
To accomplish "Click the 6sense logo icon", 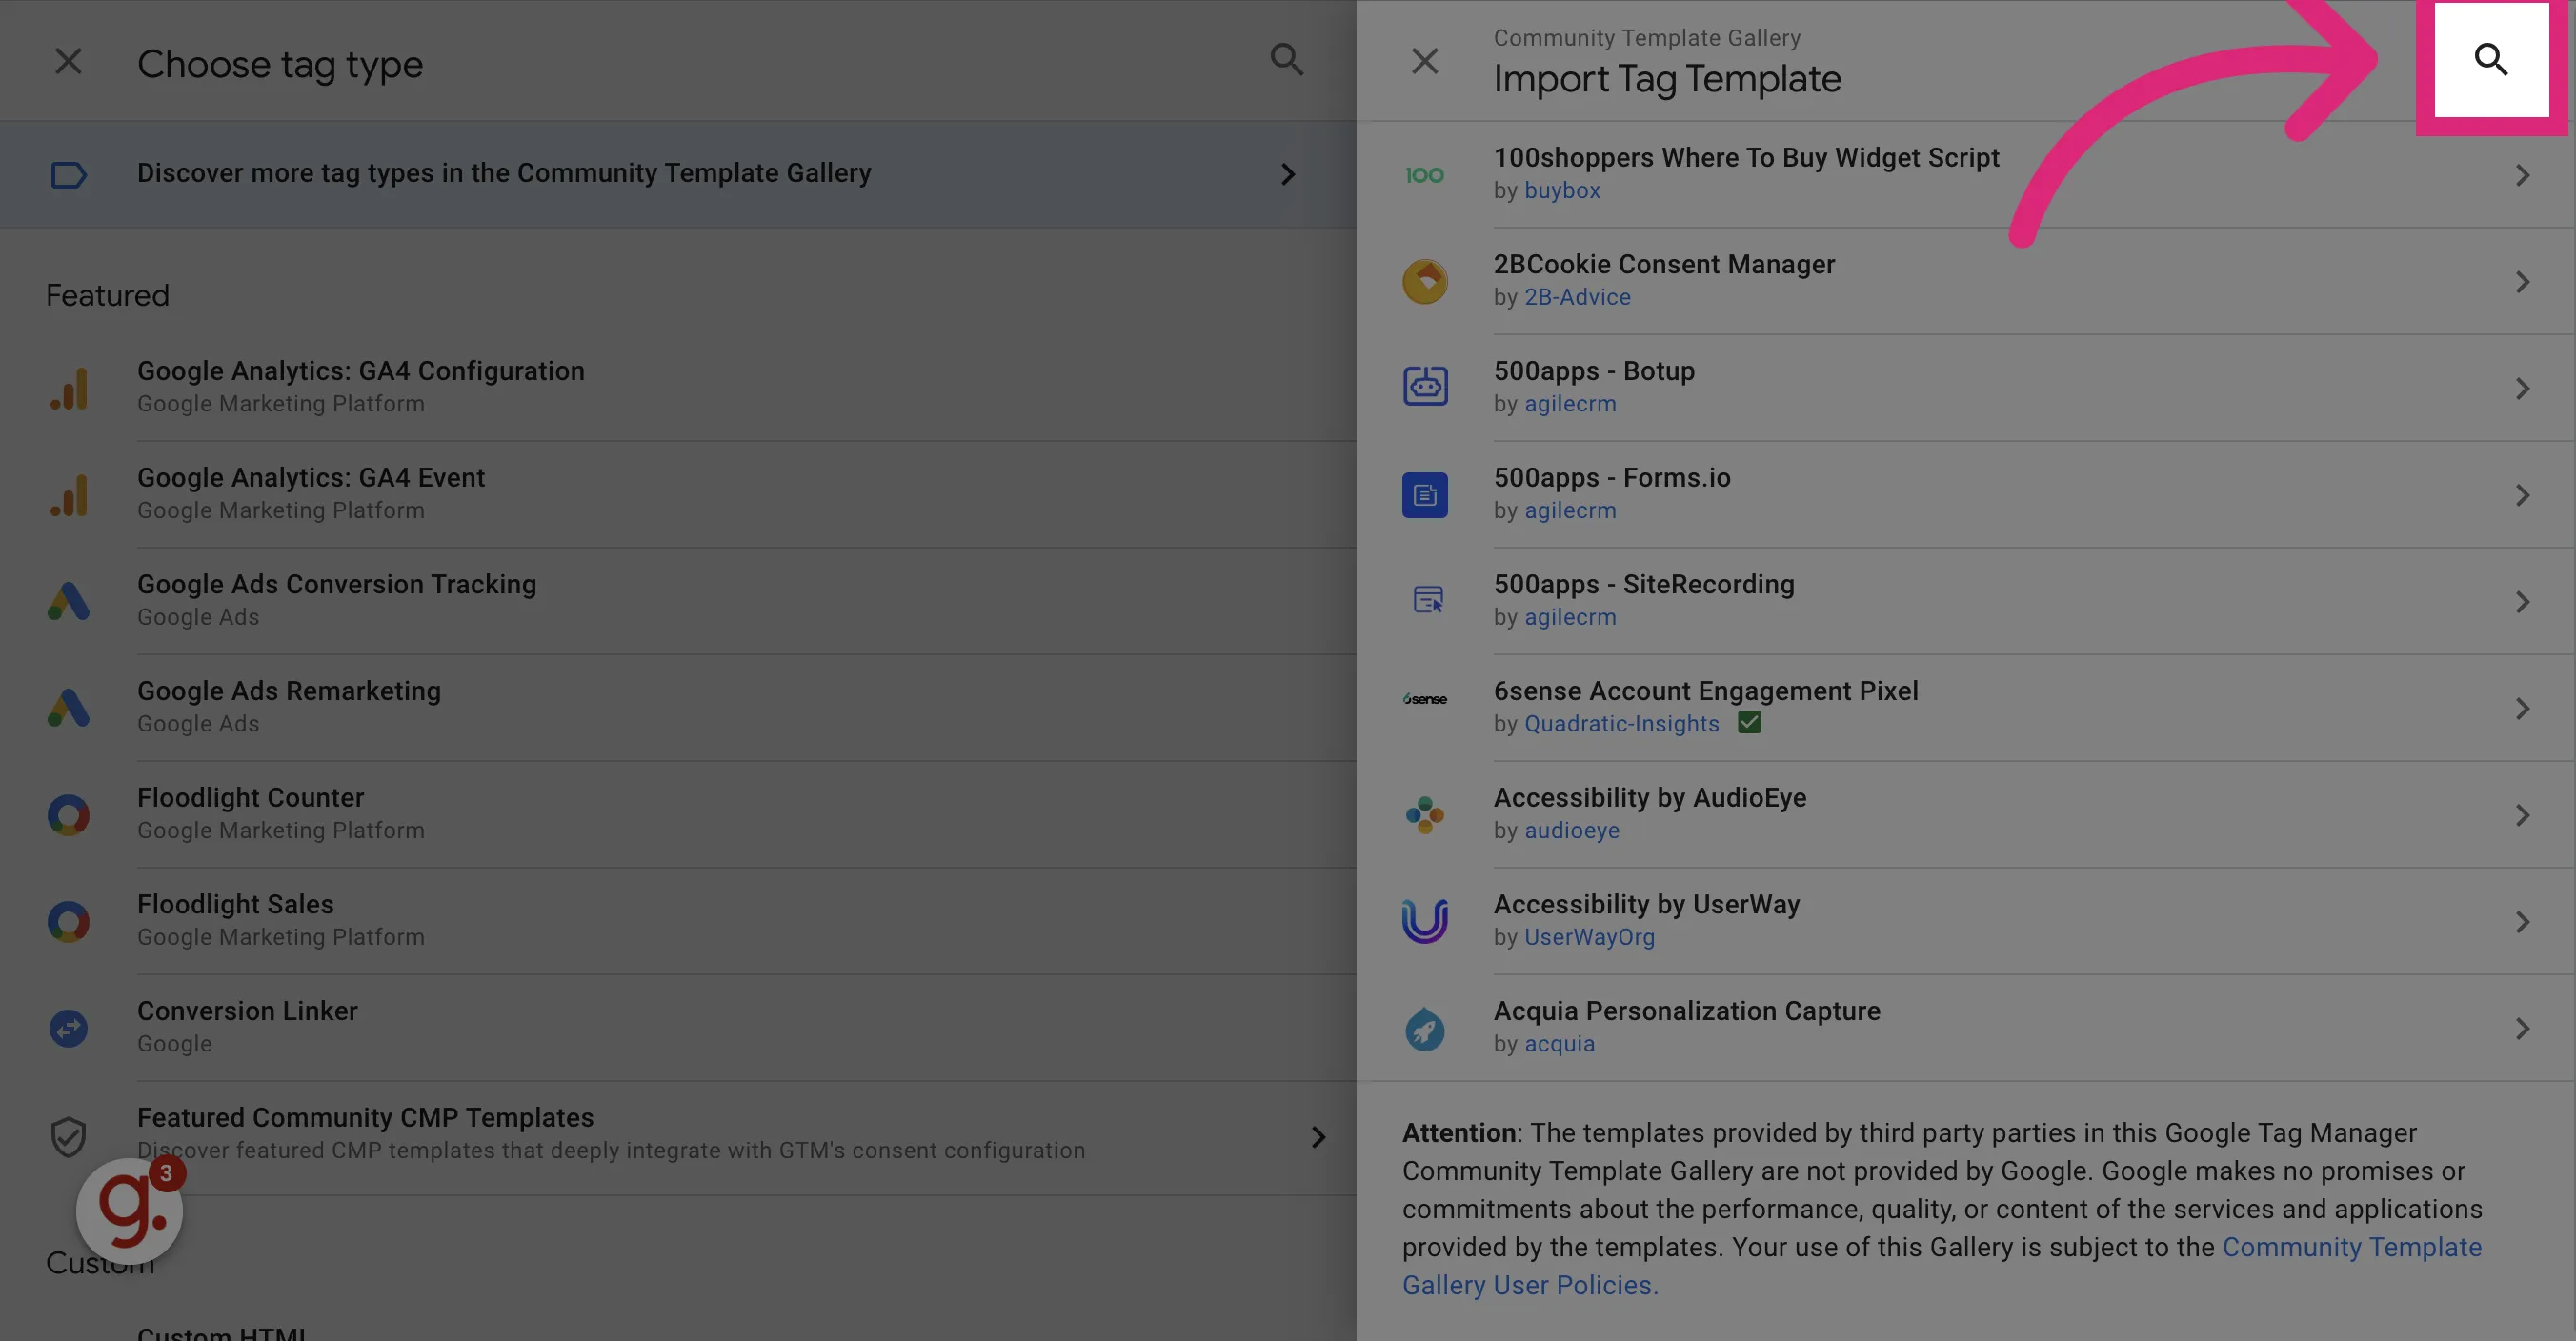I will (1424, 699).
